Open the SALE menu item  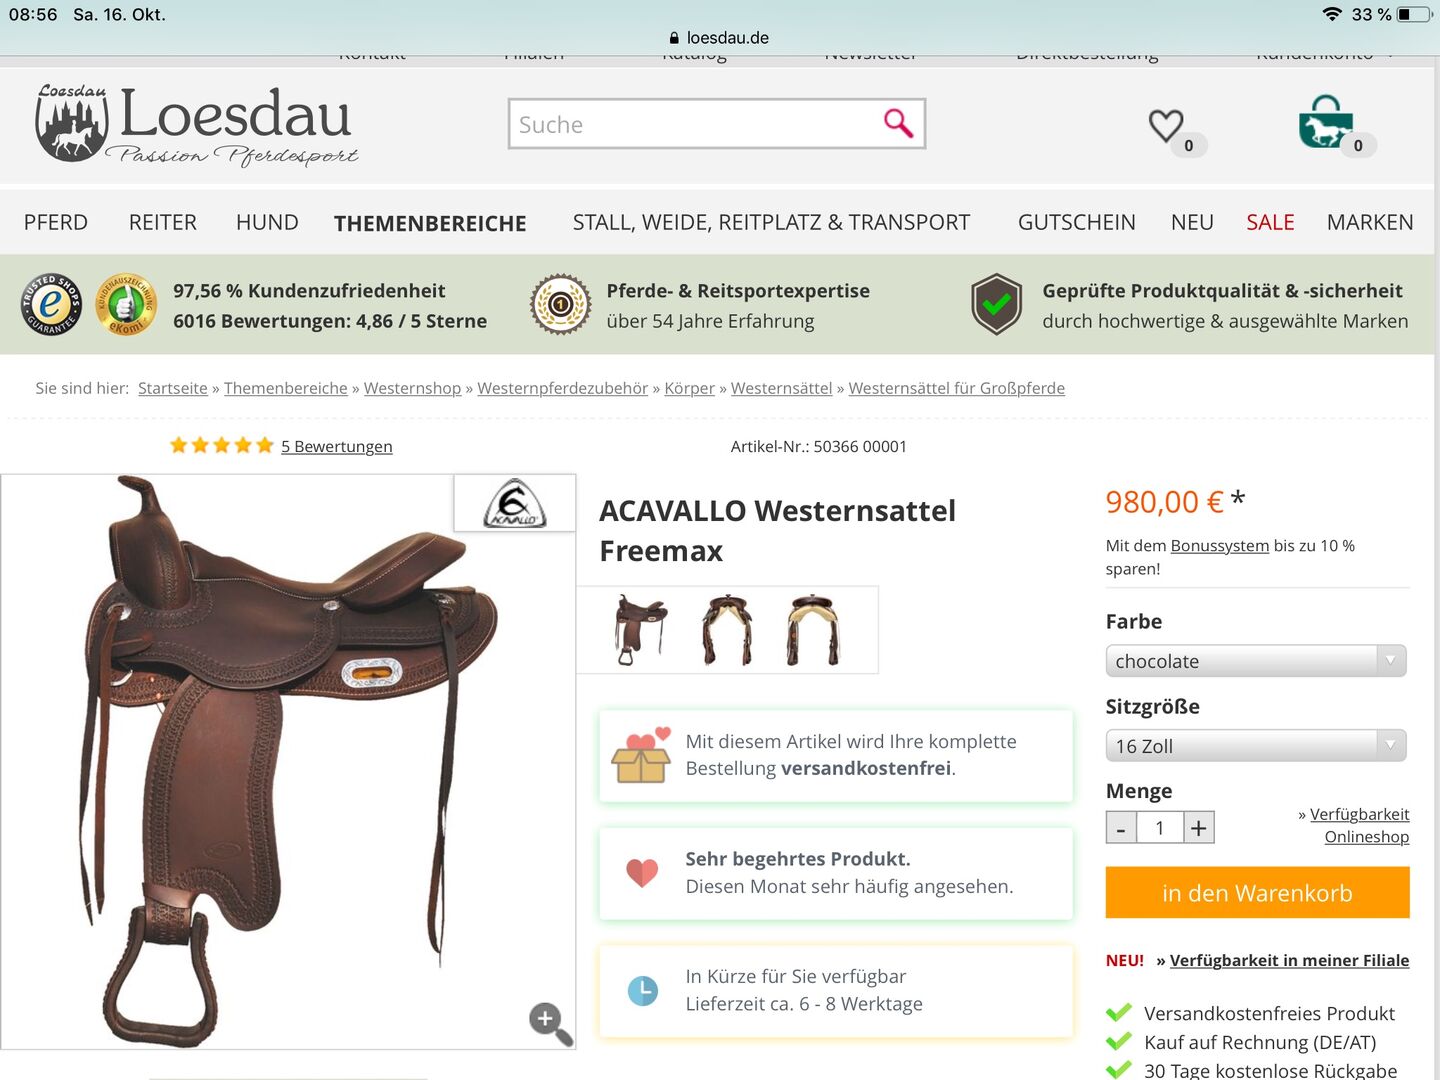1270,222
